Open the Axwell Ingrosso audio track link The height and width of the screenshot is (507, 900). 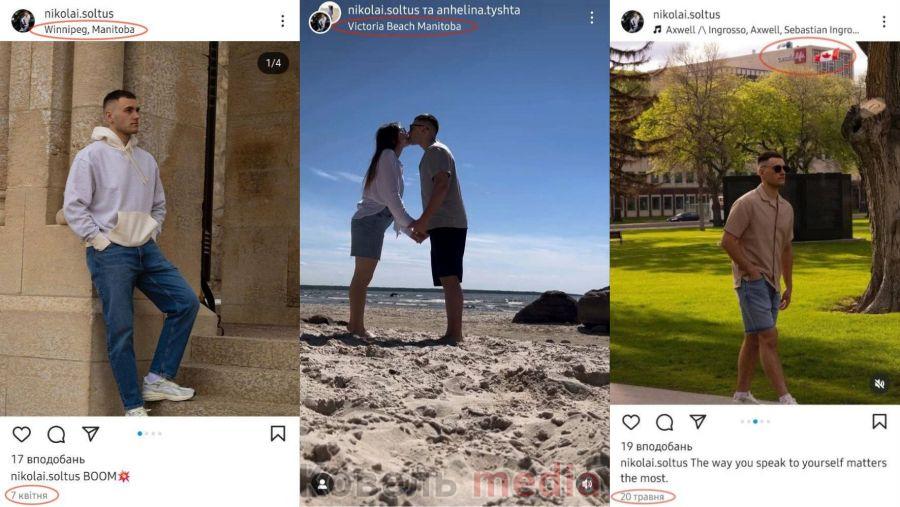(757, 30)
